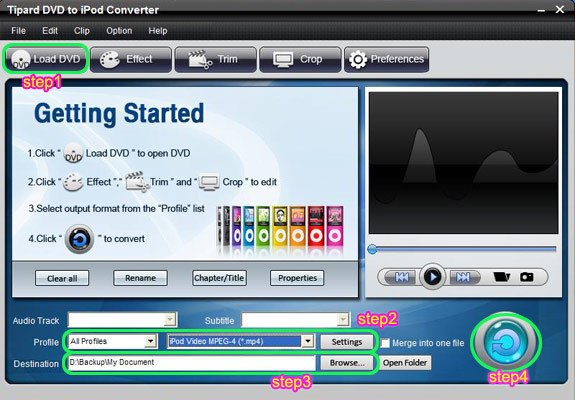Click the DVD icon in Getting Started step 1
The width and height of the screenshot is (575, 400).
click(73, 153)
